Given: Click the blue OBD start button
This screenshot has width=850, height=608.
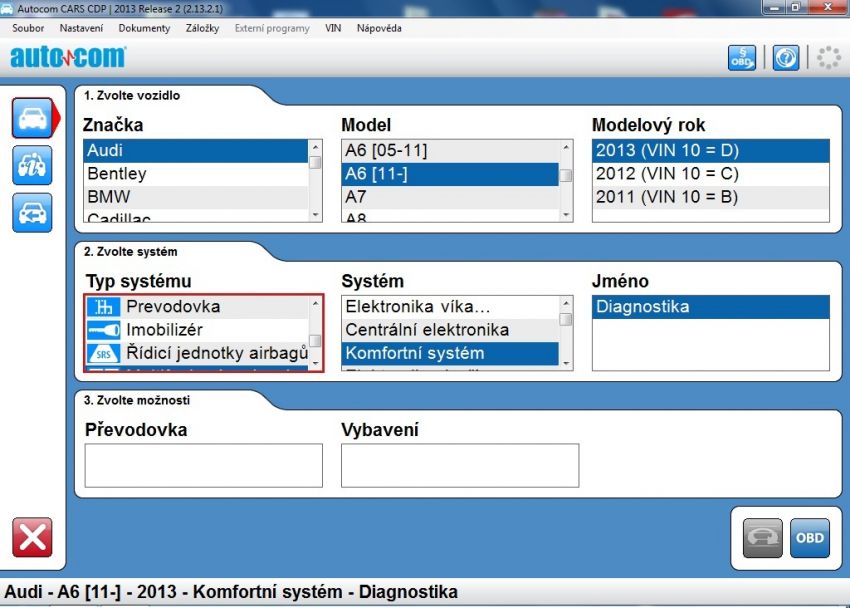Looking at the screenshot, I should (810, 538).
